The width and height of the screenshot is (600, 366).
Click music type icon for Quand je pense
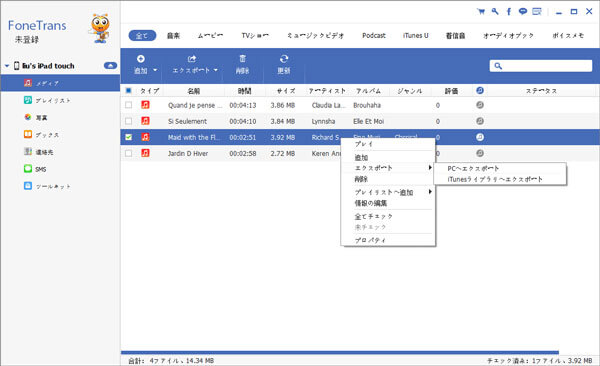145,105
